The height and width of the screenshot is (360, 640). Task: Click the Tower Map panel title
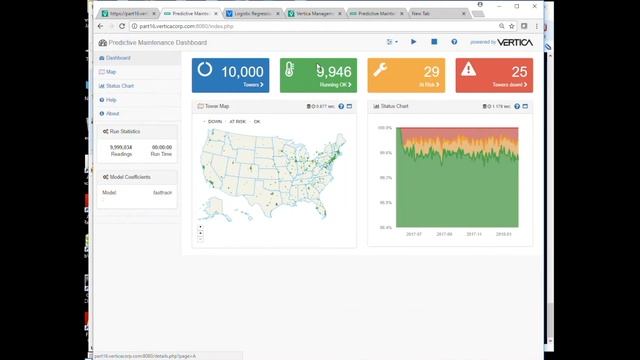pyautogui.click(x=217, y=106)
